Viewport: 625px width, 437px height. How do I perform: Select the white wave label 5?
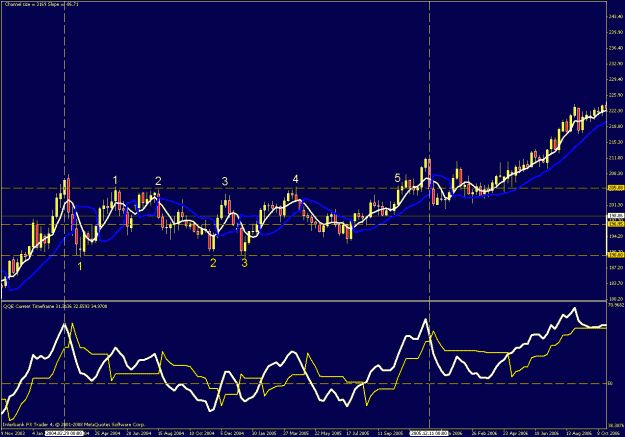[397, 178]
